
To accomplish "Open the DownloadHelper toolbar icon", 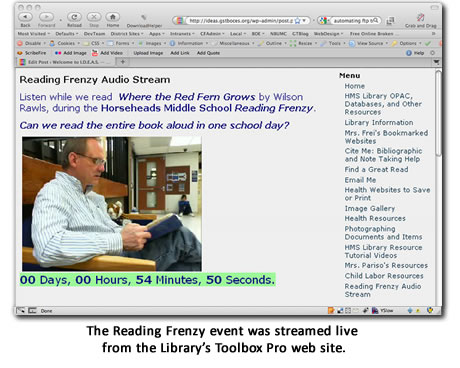I will point(144,17).
